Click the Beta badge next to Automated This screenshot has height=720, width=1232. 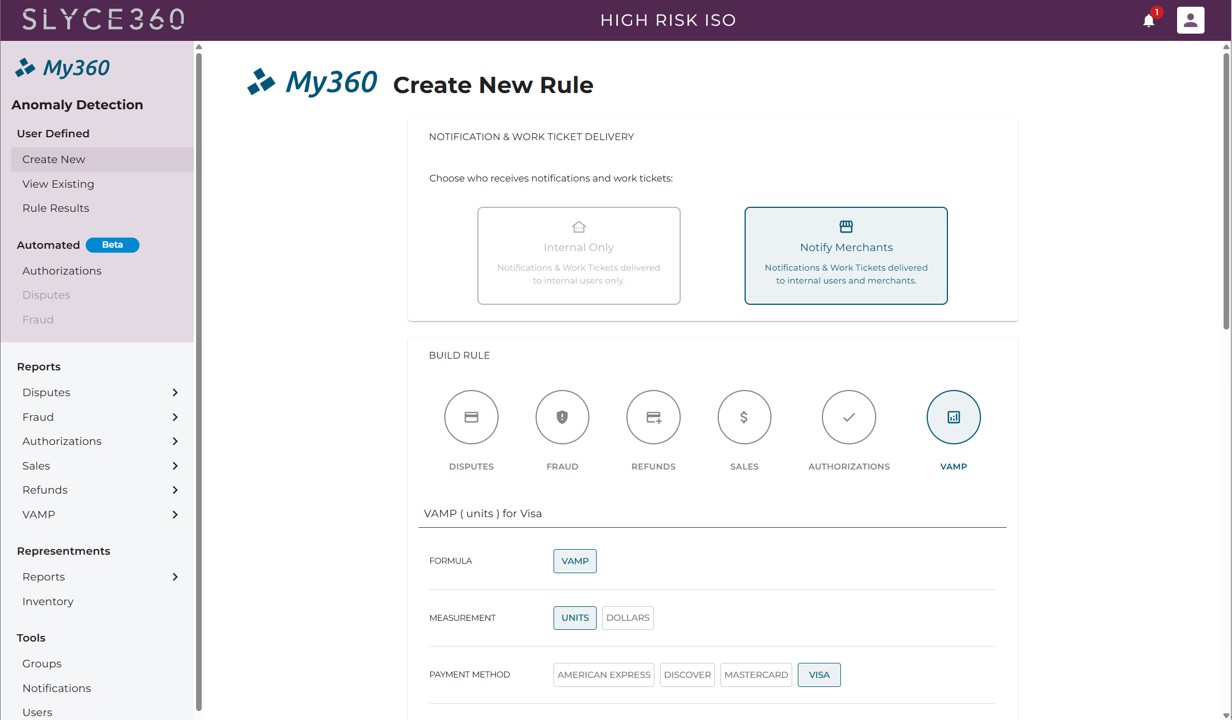click(112, 245)
